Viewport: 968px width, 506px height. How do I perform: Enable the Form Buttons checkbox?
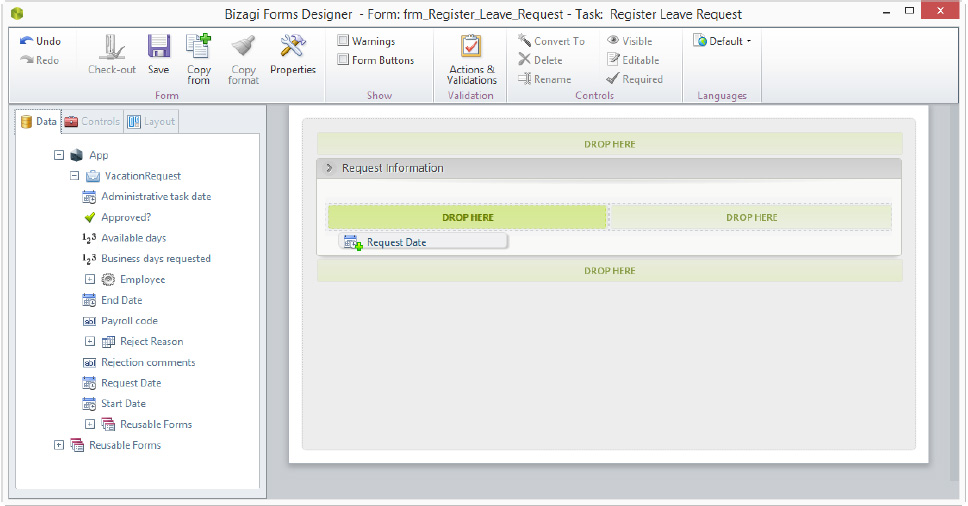(343, 60)
